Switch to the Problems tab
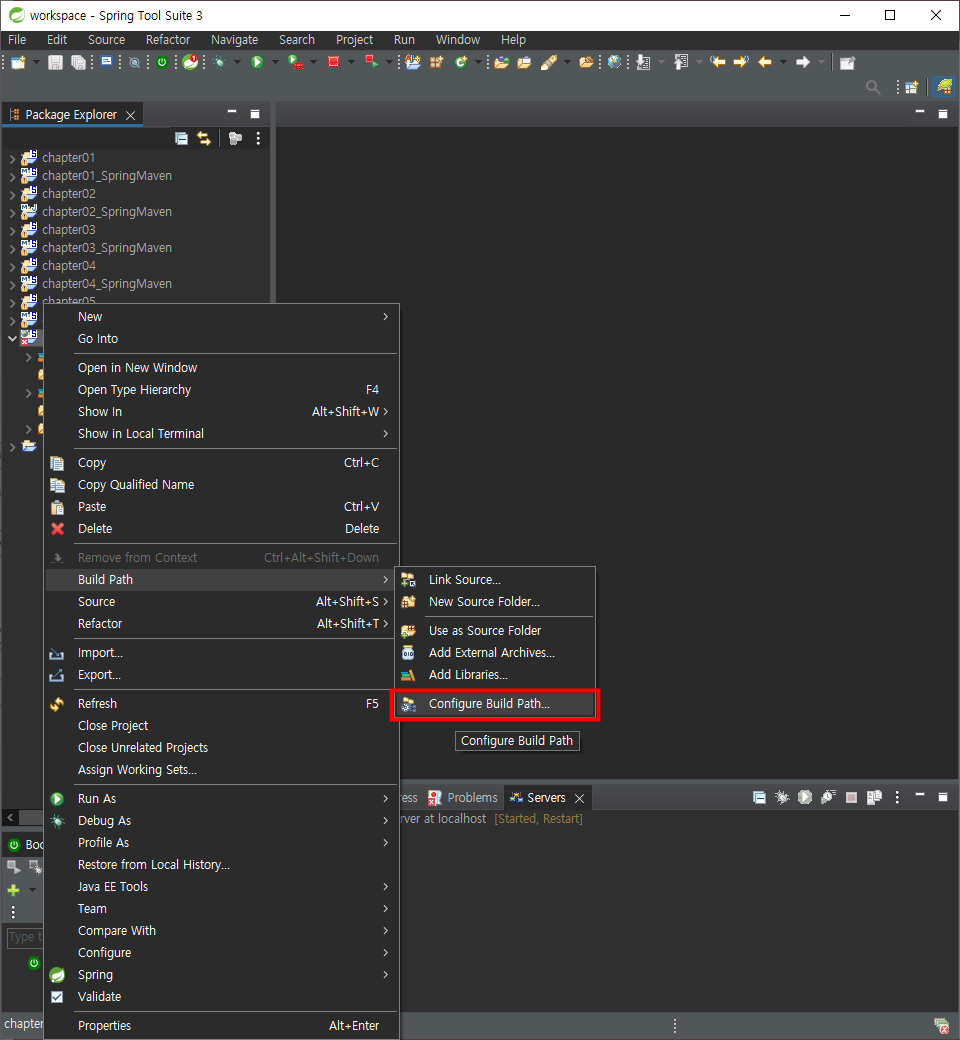 [x=463, y=797]
